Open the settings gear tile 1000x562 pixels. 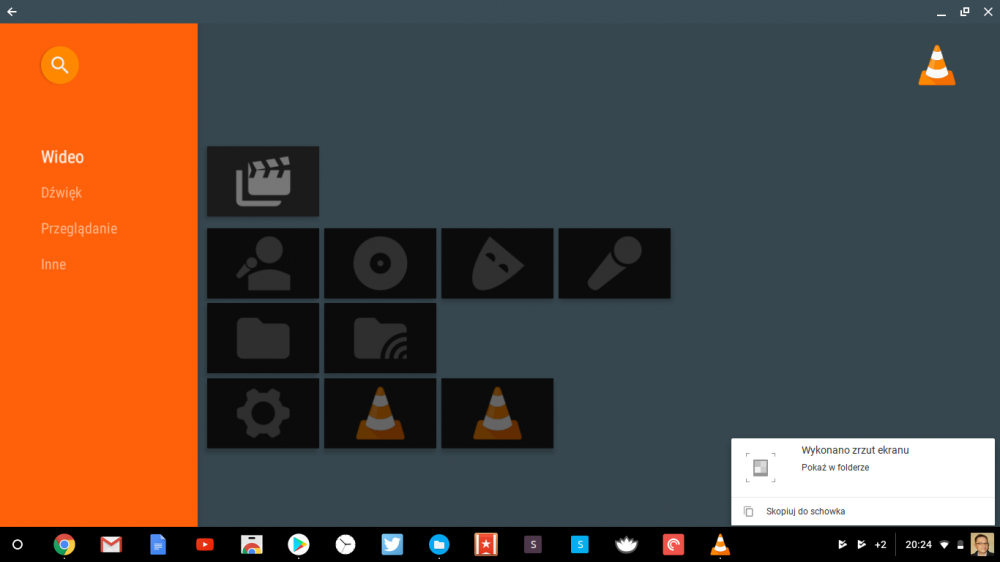click(263, 413)
